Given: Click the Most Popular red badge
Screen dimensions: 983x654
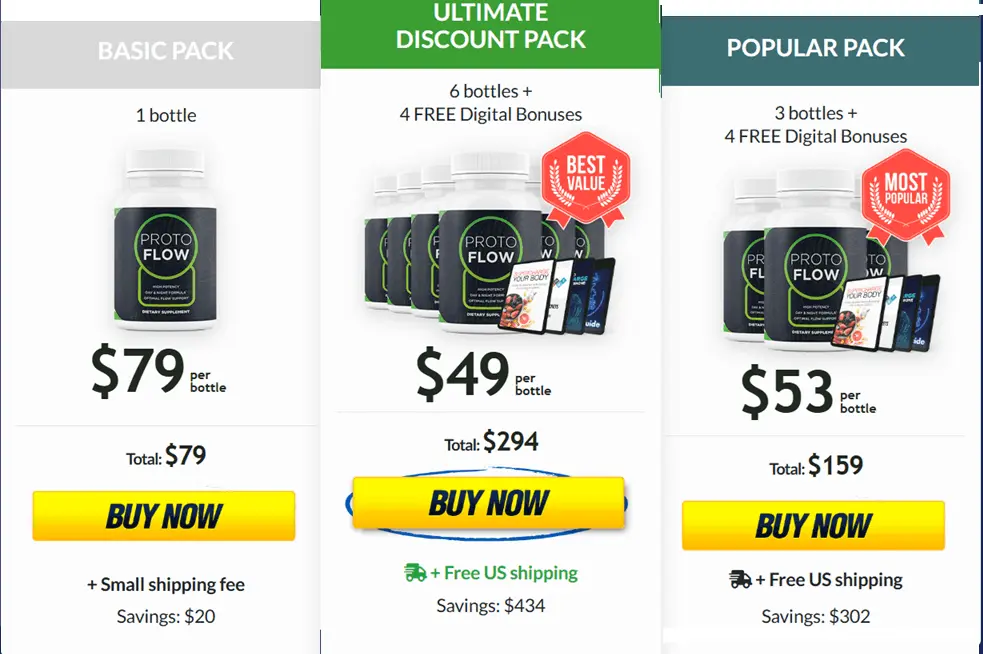Looking at the screenshot, I should (905, 196).
